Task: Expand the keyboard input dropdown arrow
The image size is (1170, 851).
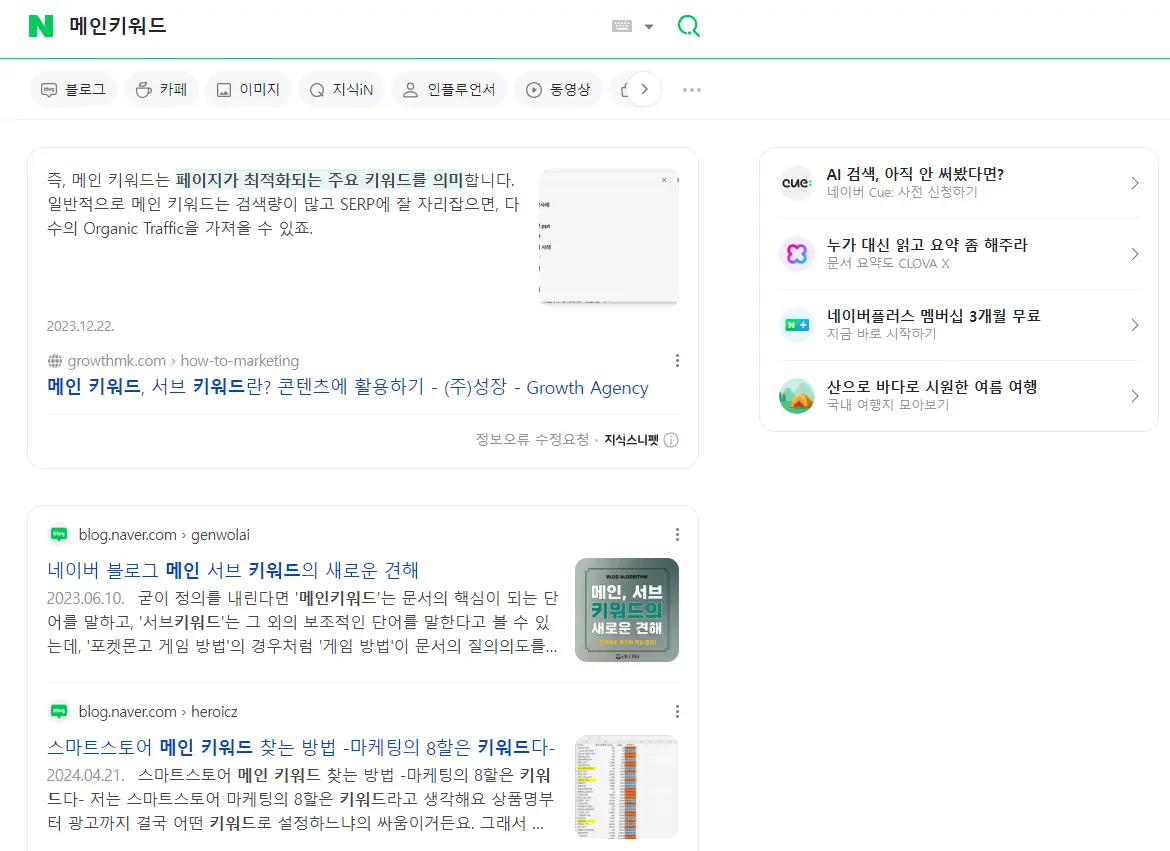Action: (x=649, y=26)
